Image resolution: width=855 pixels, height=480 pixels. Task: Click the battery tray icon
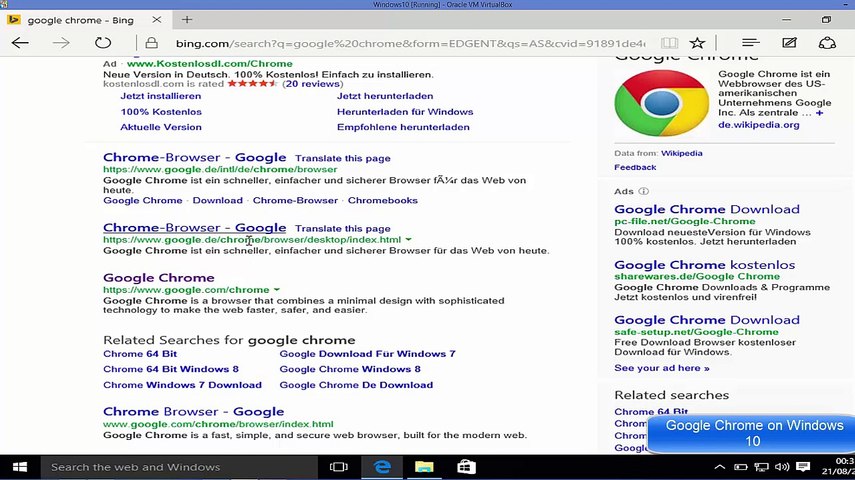coord(740,467)
